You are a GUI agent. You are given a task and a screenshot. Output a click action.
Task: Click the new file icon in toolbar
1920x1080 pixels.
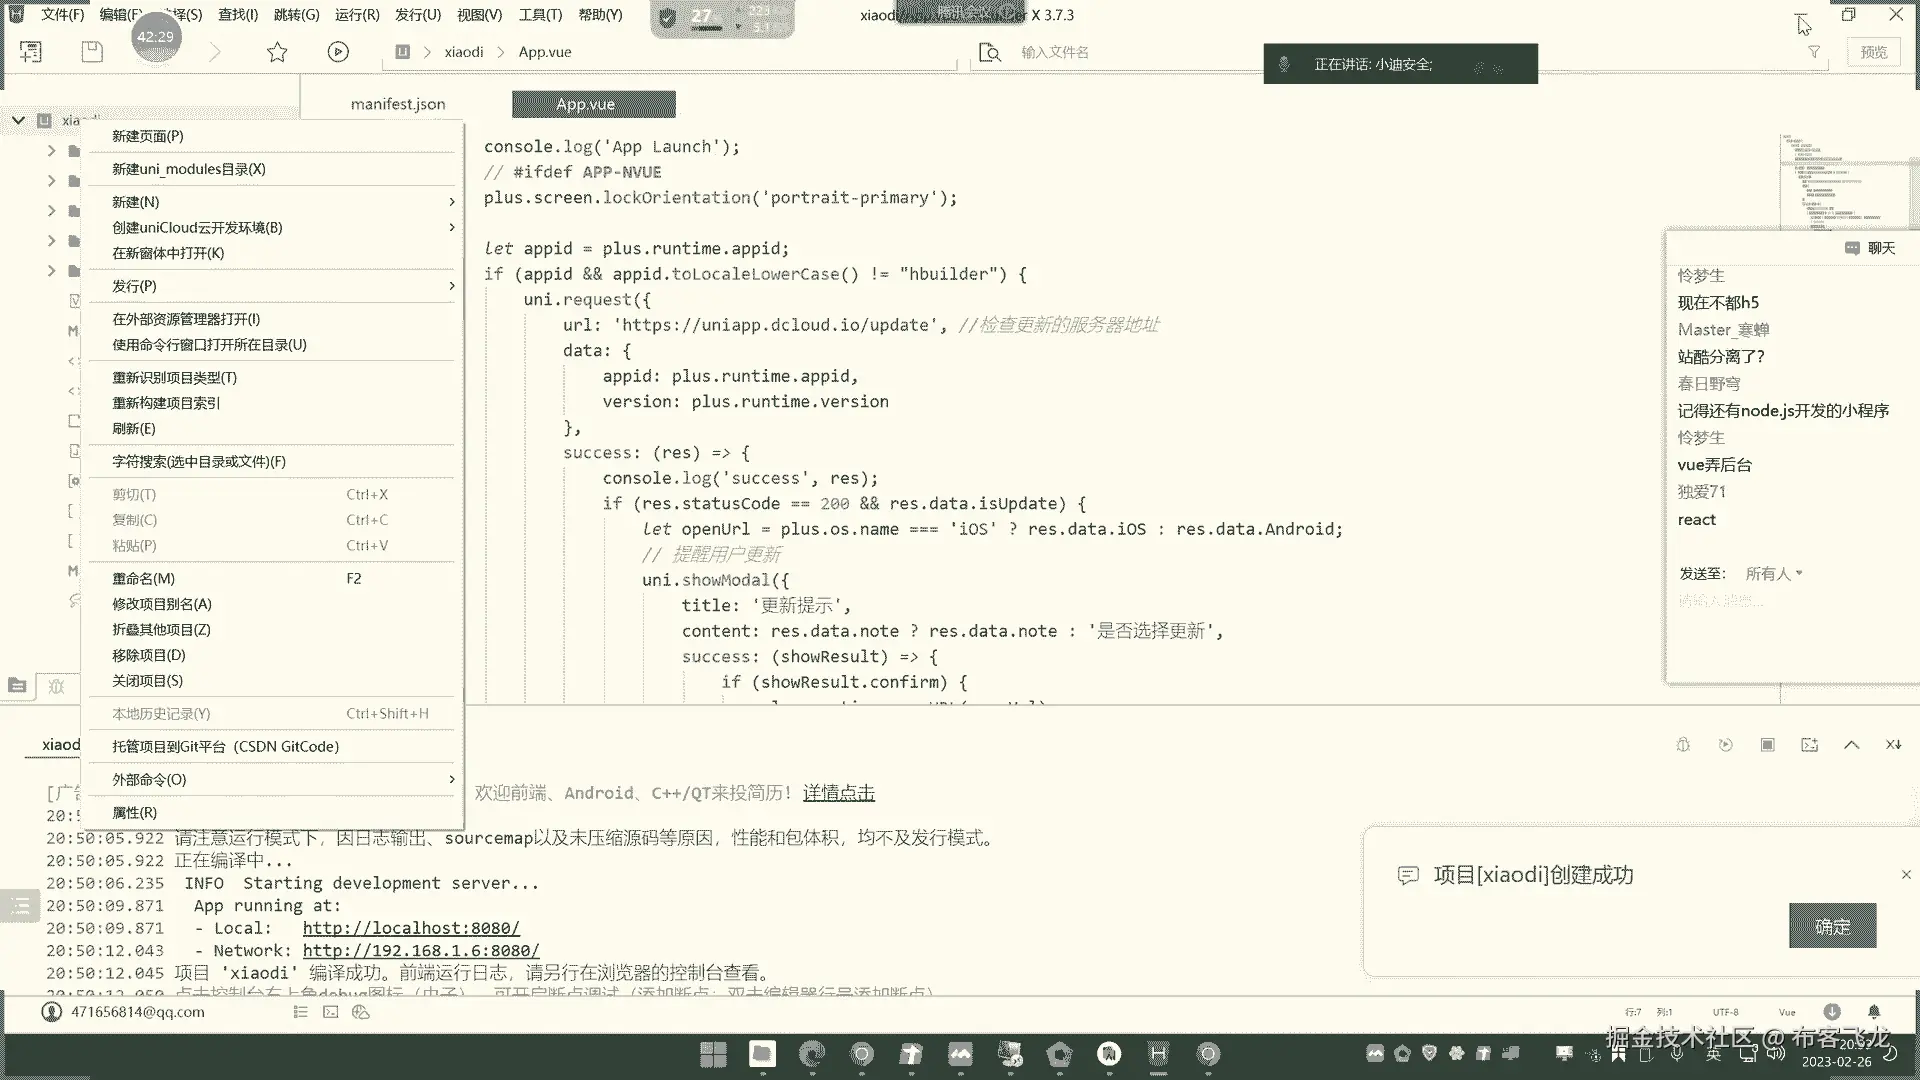[31, 52]
